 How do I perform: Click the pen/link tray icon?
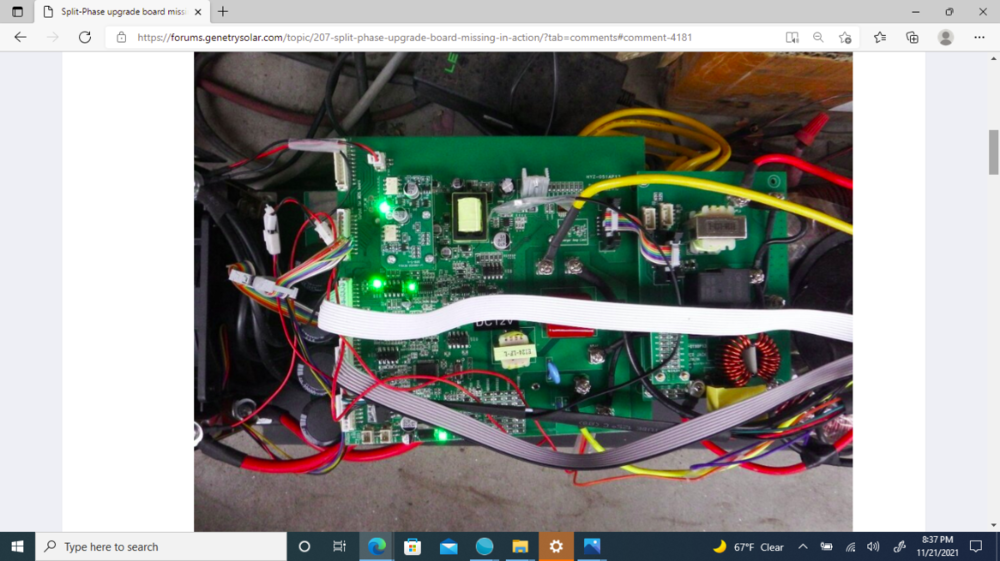tap(899, 546)
